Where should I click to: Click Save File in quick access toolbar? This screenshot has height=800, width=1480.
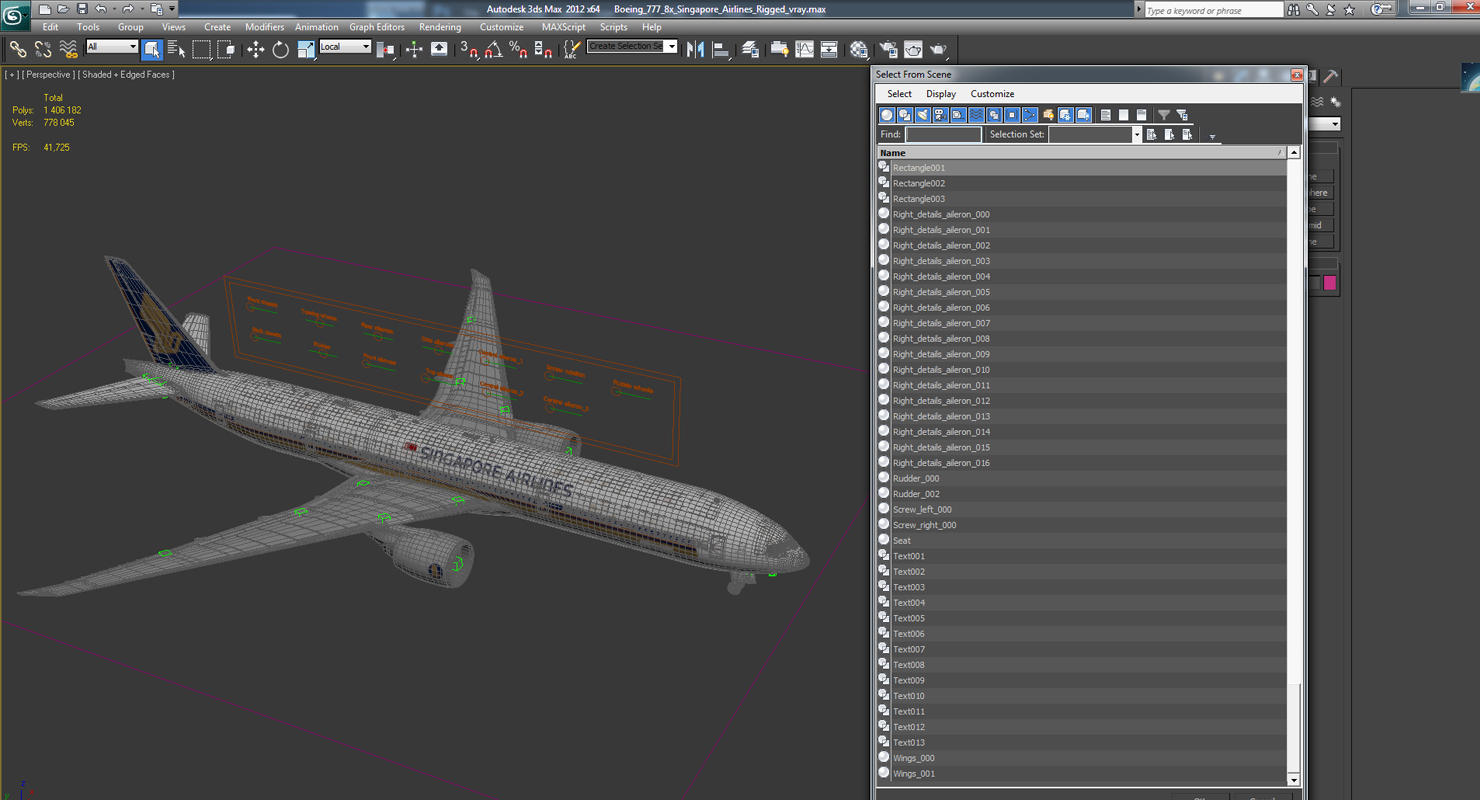tap(82, 9)
